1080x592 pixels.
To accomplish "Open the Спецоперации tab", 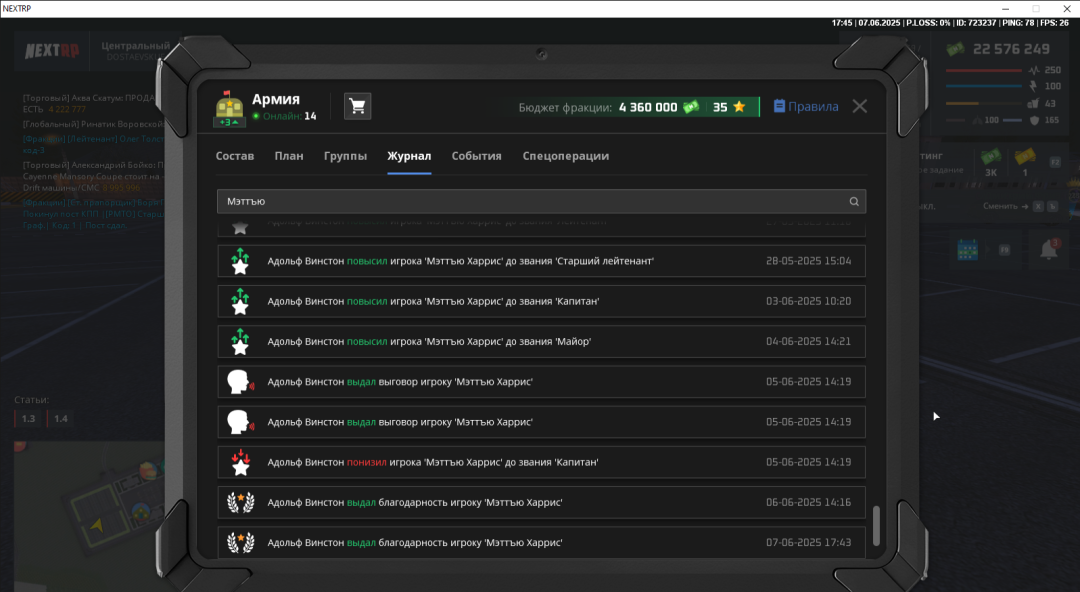I will coord(565,156).
